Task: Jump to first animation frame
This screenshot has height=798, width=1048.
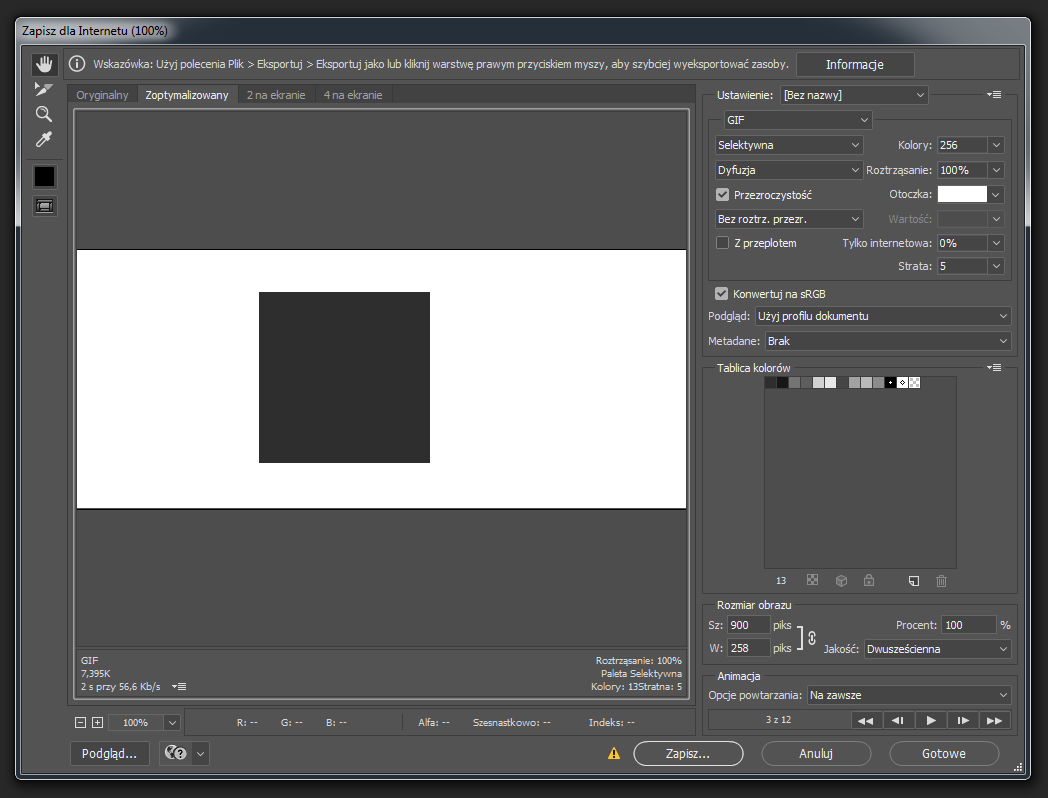Action: tap(866, 720)
